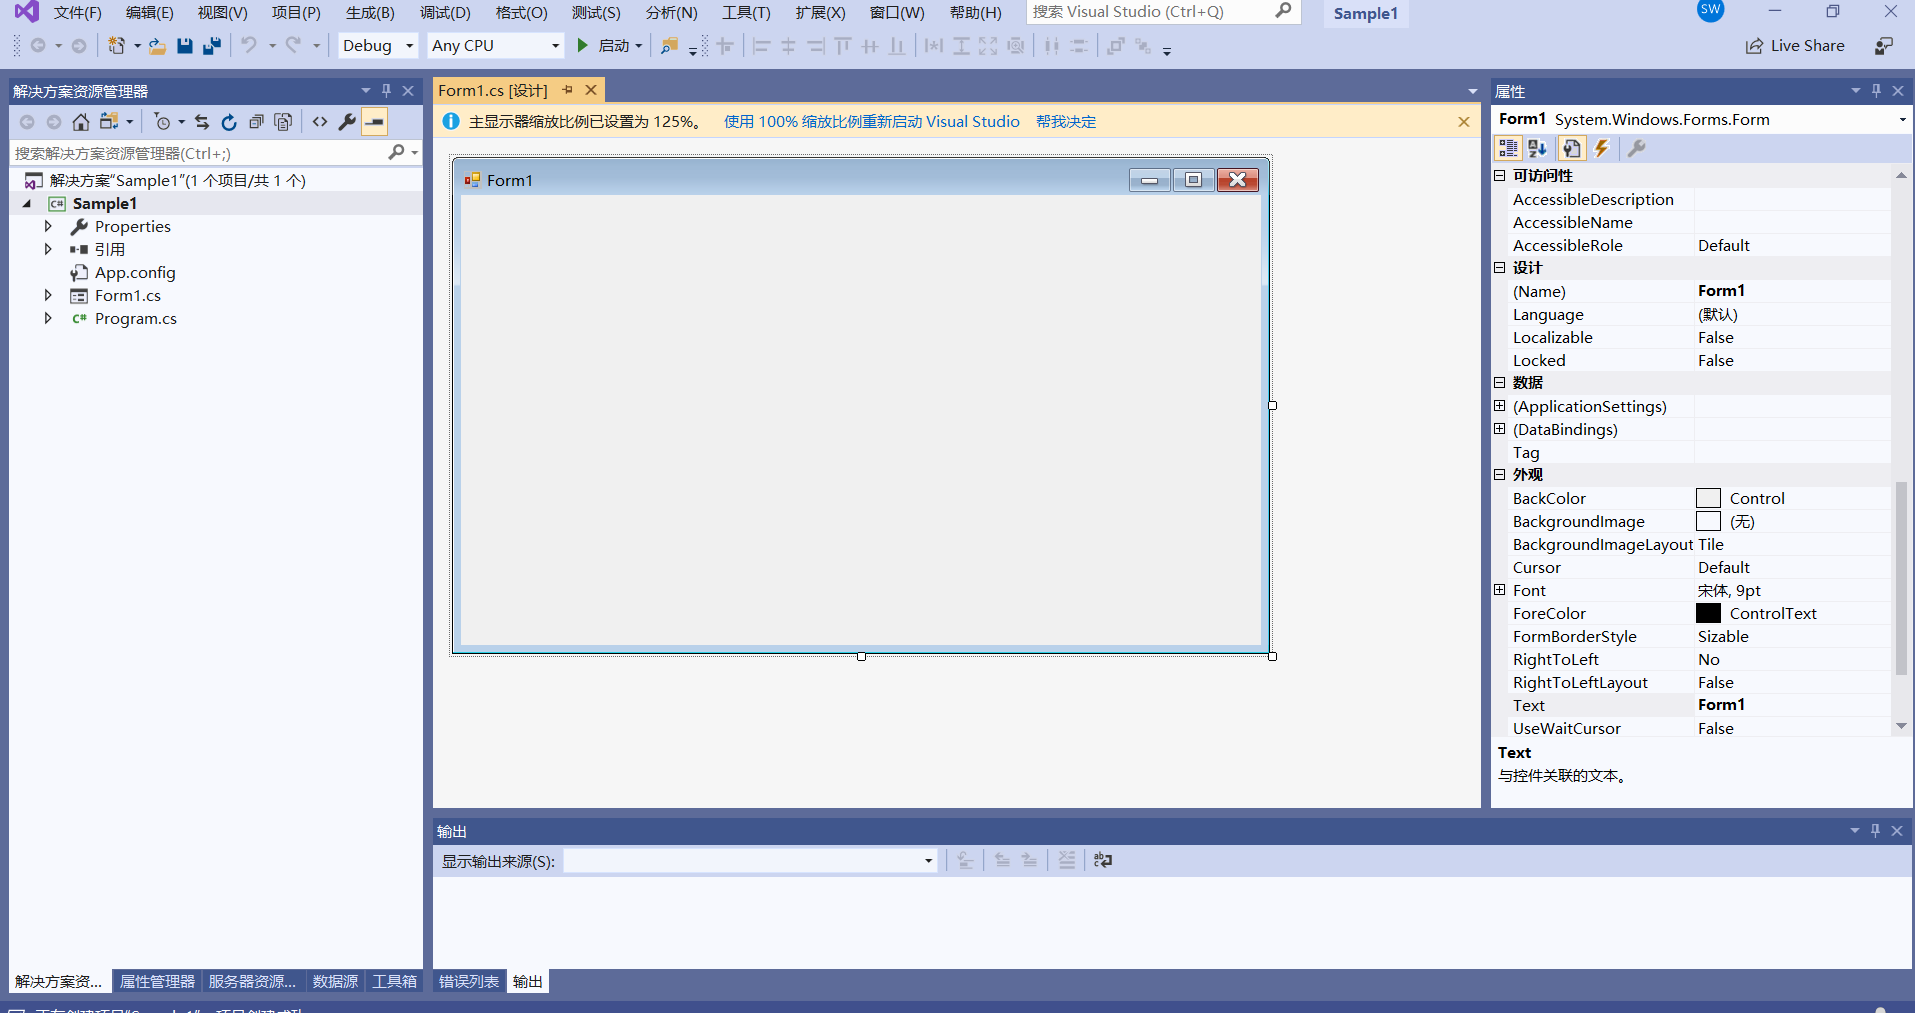The width and height of the screenshot is (1915, 1013).
Task: Click the Properties grid vertical scrollbar
Action: tap(1901, 580)
